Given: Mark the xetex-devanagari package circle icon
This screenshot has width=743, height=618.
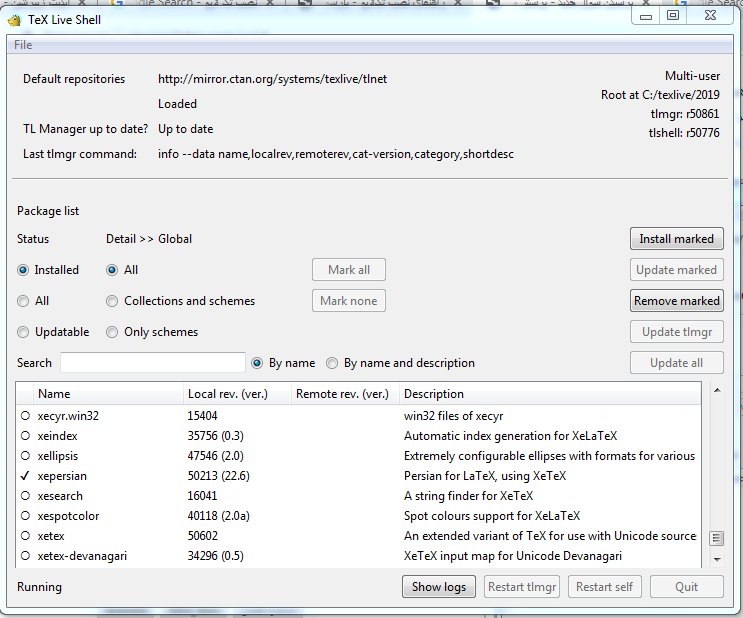Looking at the screenshot, I should point(26,556).
